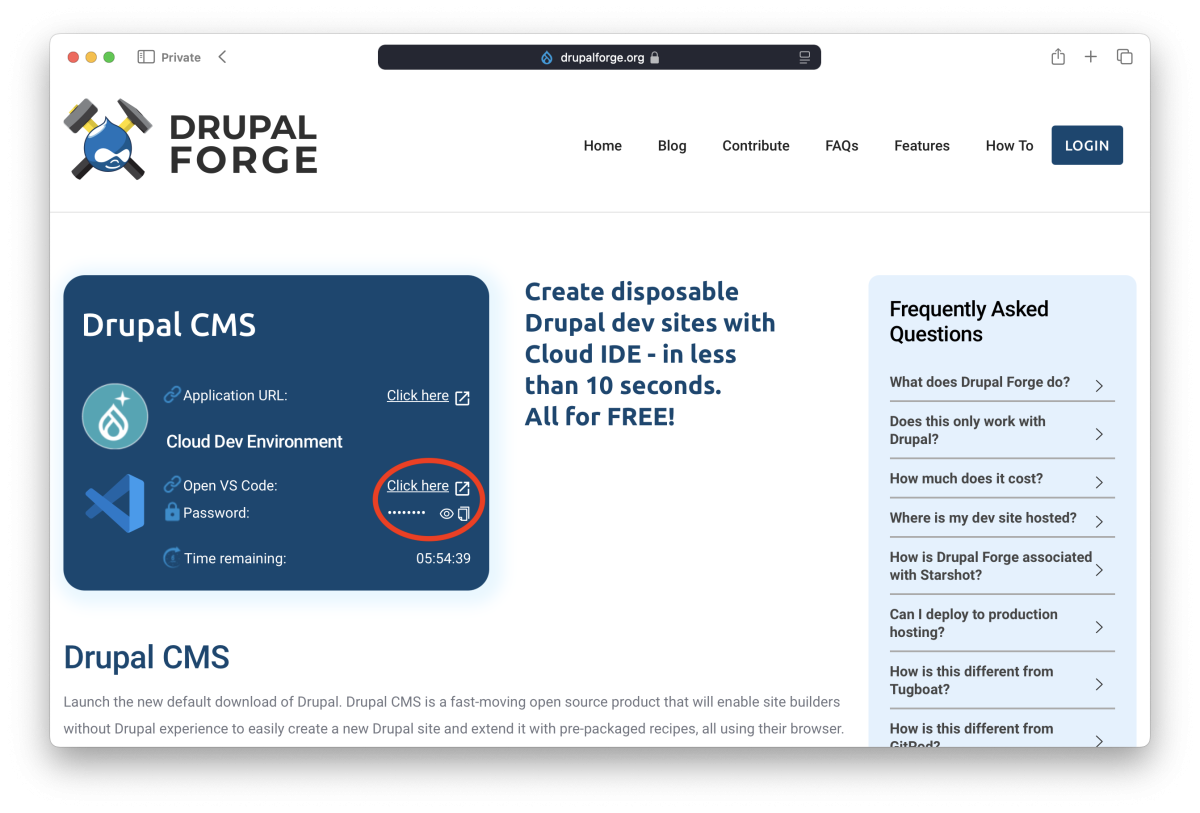Open the How To menu item
This screenshot has width=1200, height=813.
pyautogui.click(x=1010, y=146)
